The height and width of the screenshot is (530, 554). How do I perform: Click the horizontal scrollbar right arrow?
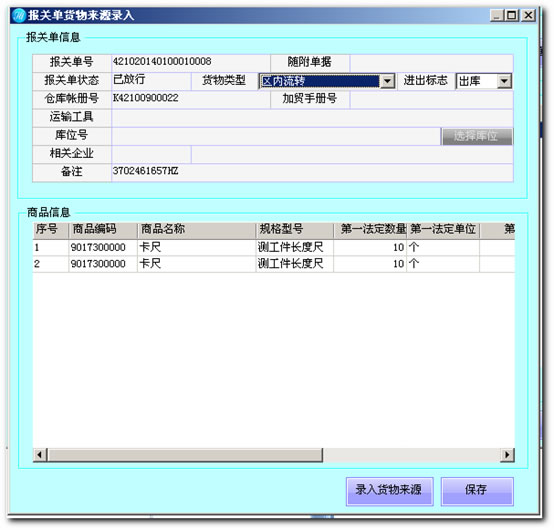coord(508,455)
